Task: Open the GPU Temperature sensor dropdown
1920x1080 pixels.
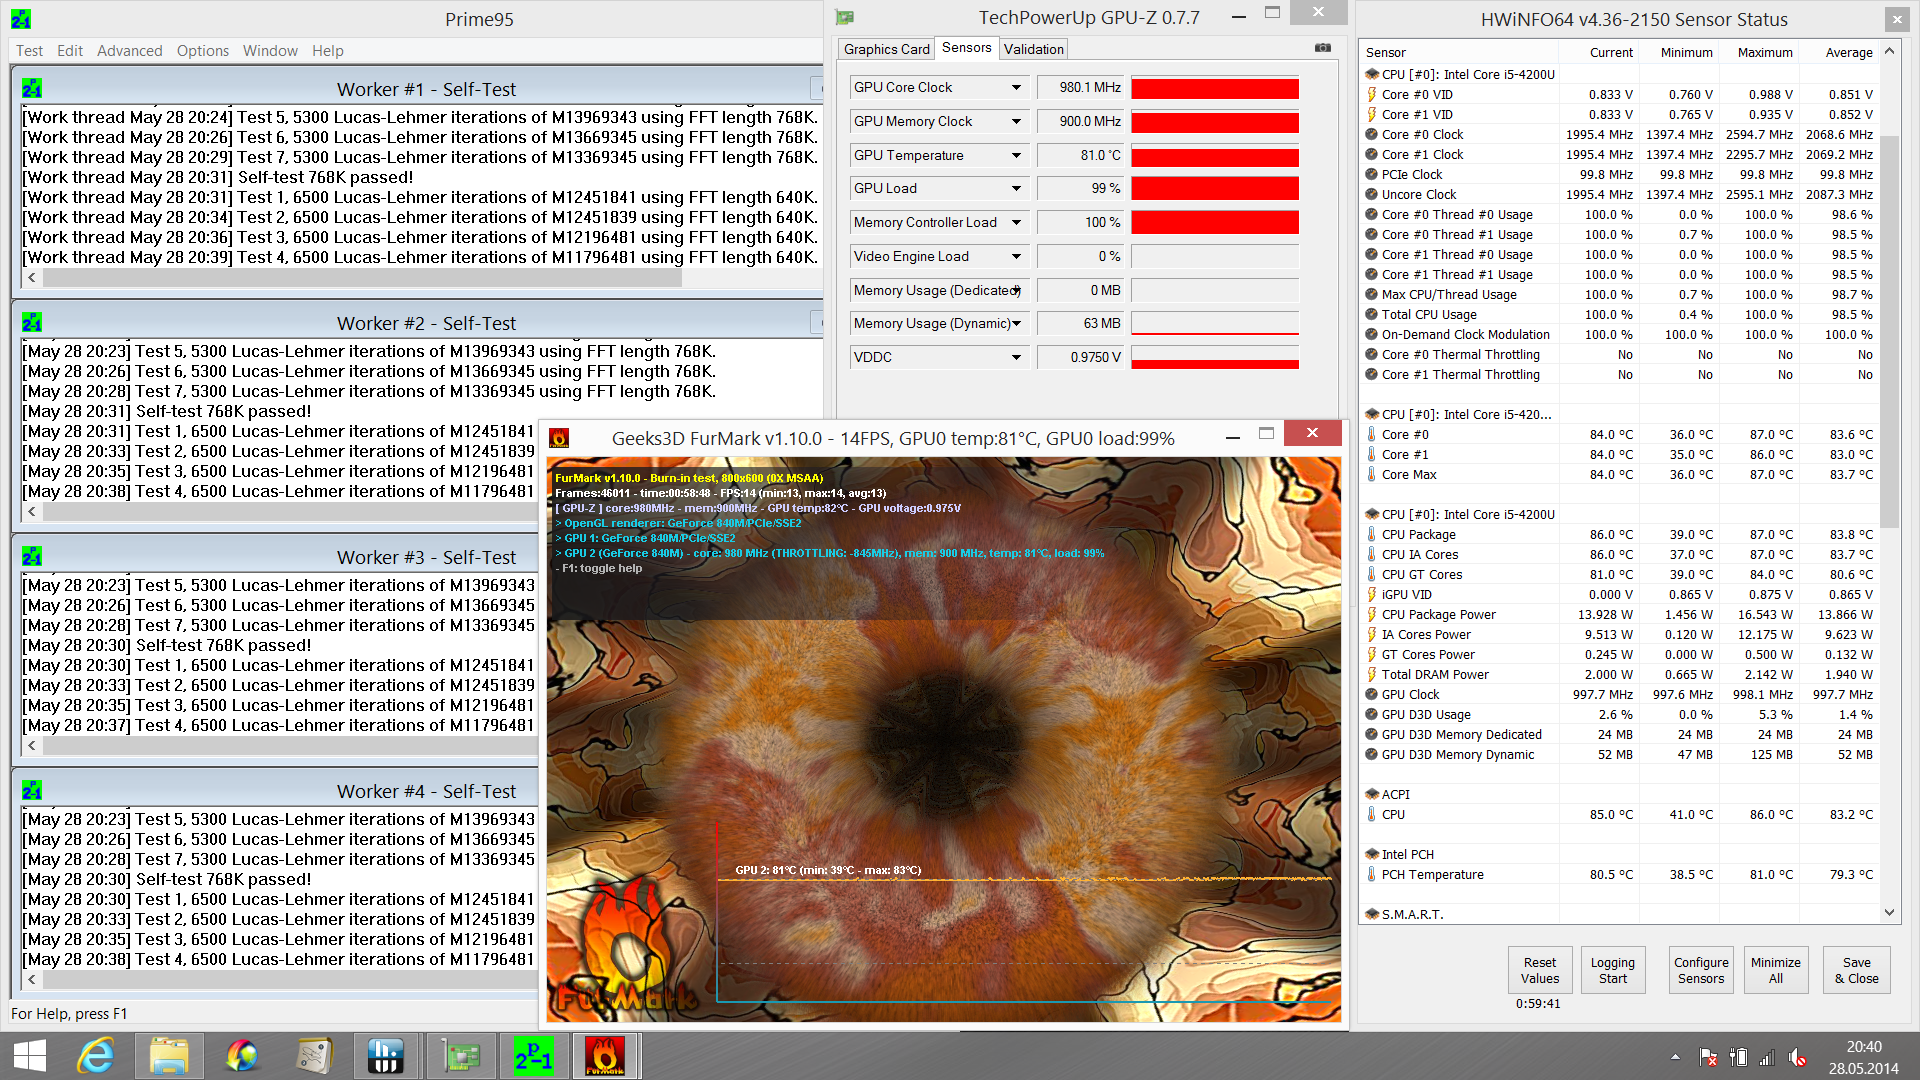Action: pos(1016,156)
